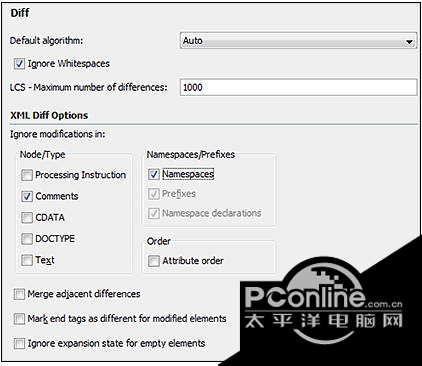Click the Namespace declarations checkbox
This screenshot has height=366, width=422.
pos(154,213)
